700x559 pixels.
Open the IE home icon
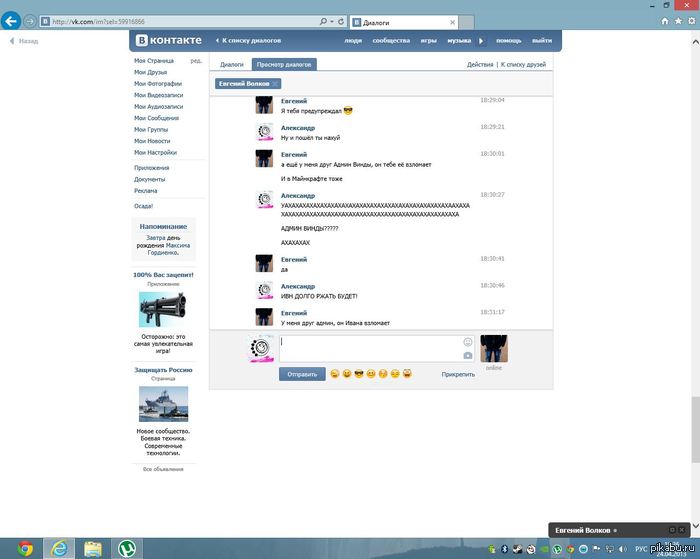click(665, 20)
